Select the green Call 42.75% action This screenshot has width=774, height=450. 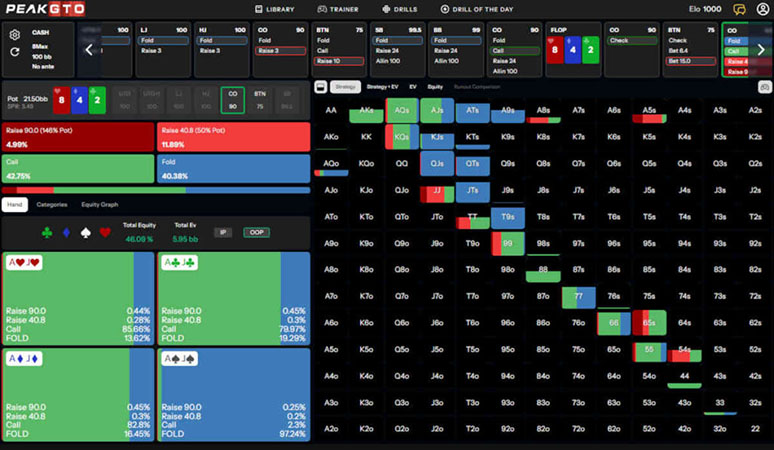78,169
